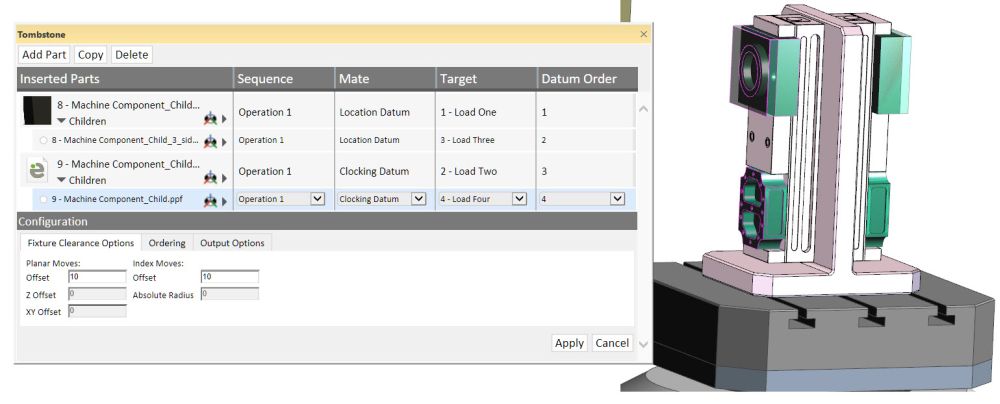Click the transform icon on Child_3_sid row
The width and height of the screenshot is (1000, 404).
pos(210,141)
